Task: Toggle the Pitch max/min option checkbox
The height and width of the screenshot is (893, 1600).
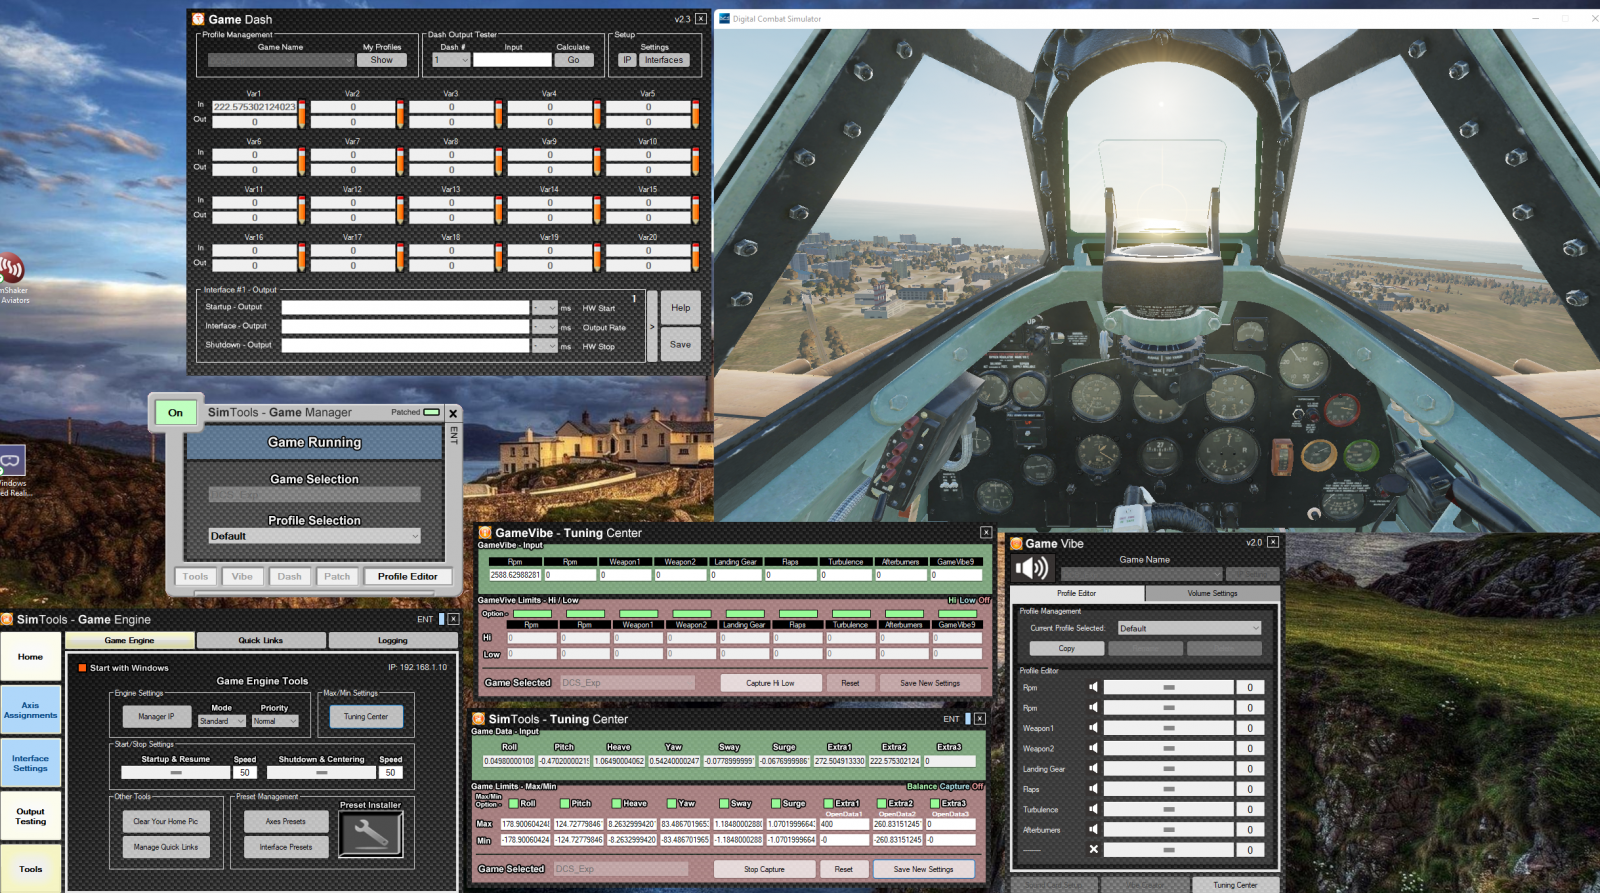Action: 564,803
